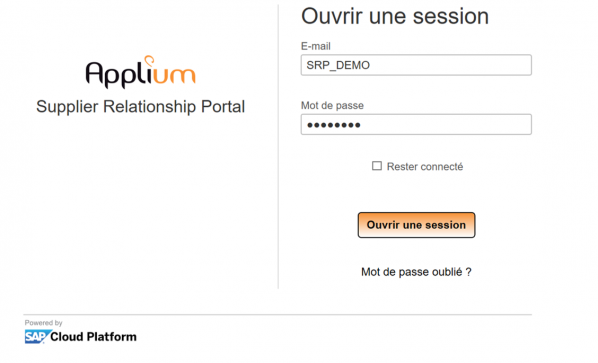Click the E-mail field label
The image size is (598, 363).
(x=316, y=46)
